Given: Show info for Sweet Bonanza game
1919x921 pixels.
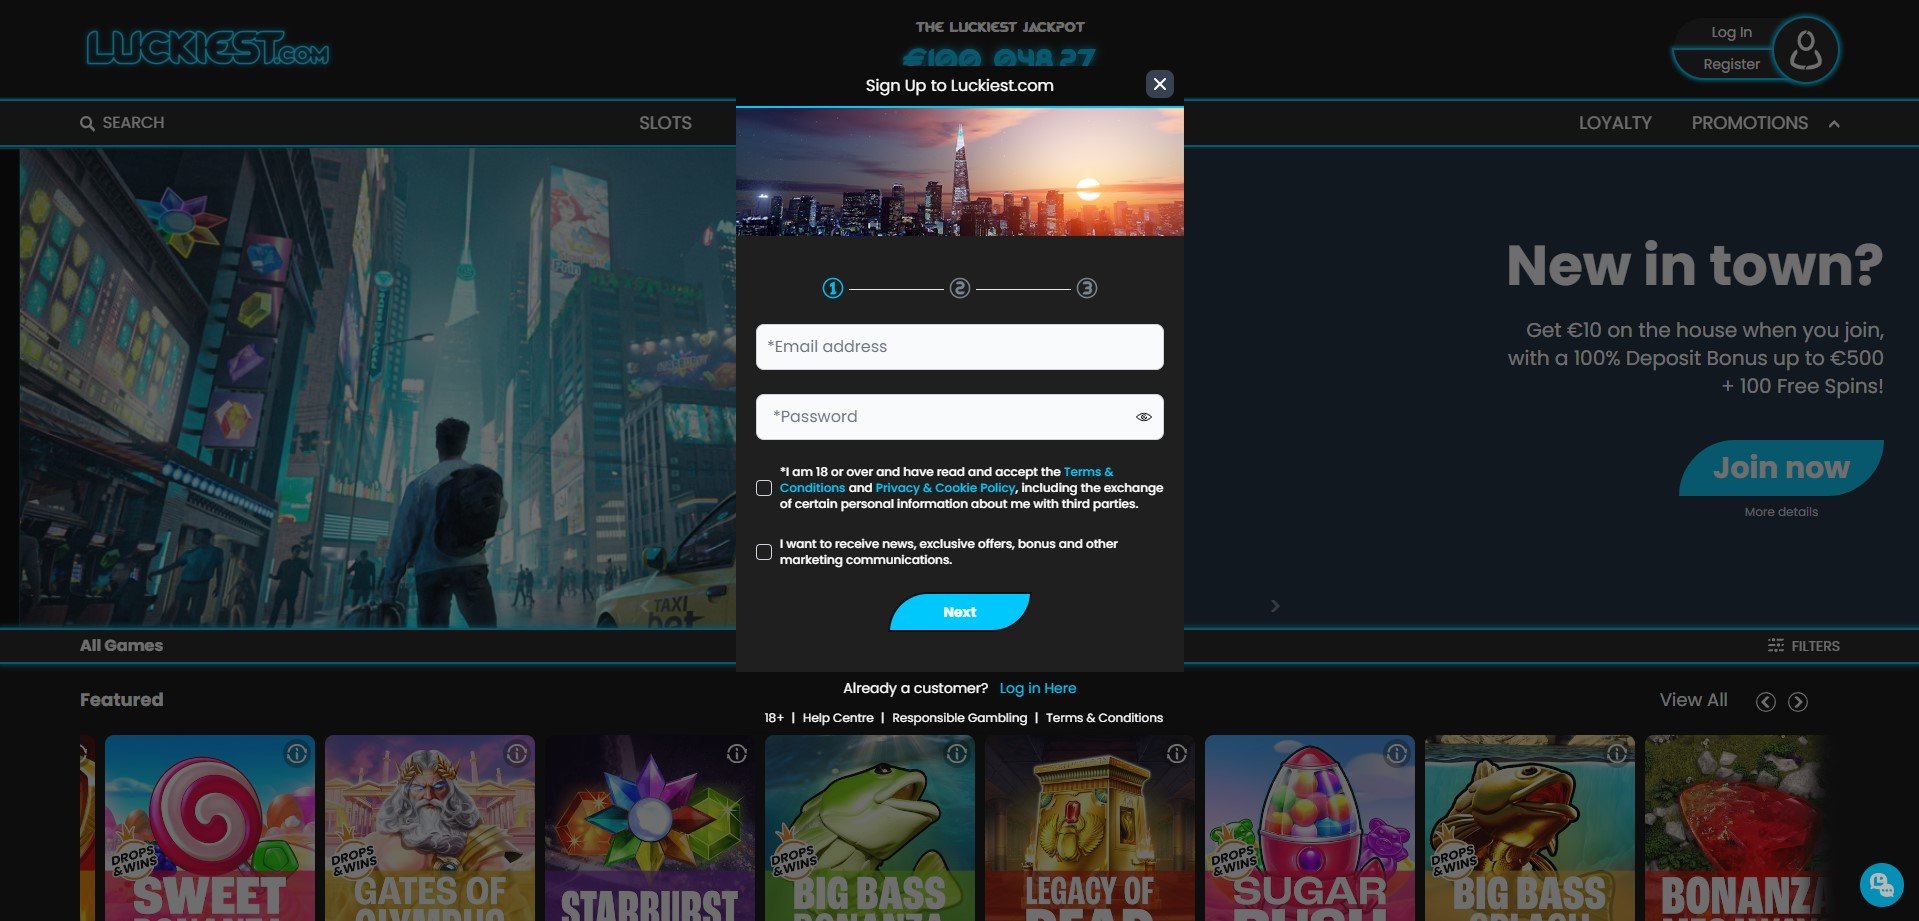Looking at the screenshot, I should click(x=297, y=754).
